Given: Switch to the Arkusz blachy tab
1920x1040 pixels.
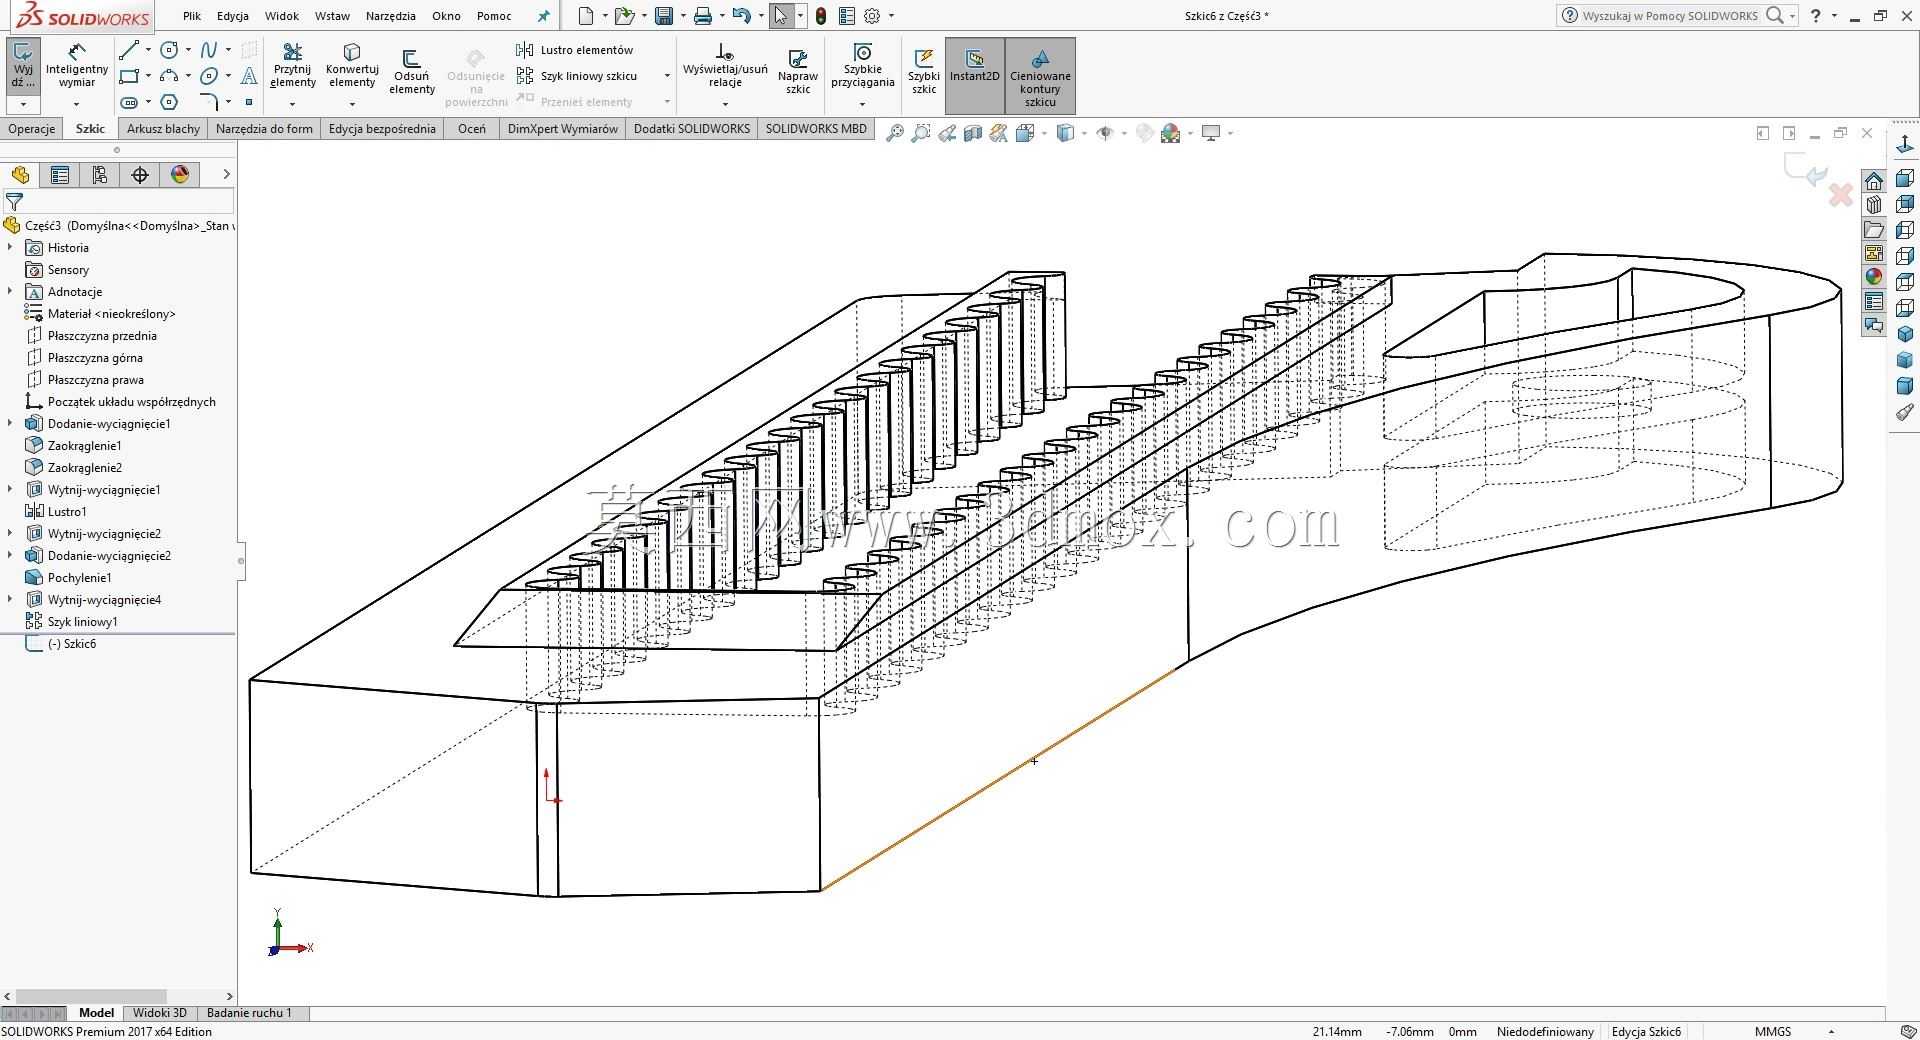Looking at the screenshot, I should 163,128.
